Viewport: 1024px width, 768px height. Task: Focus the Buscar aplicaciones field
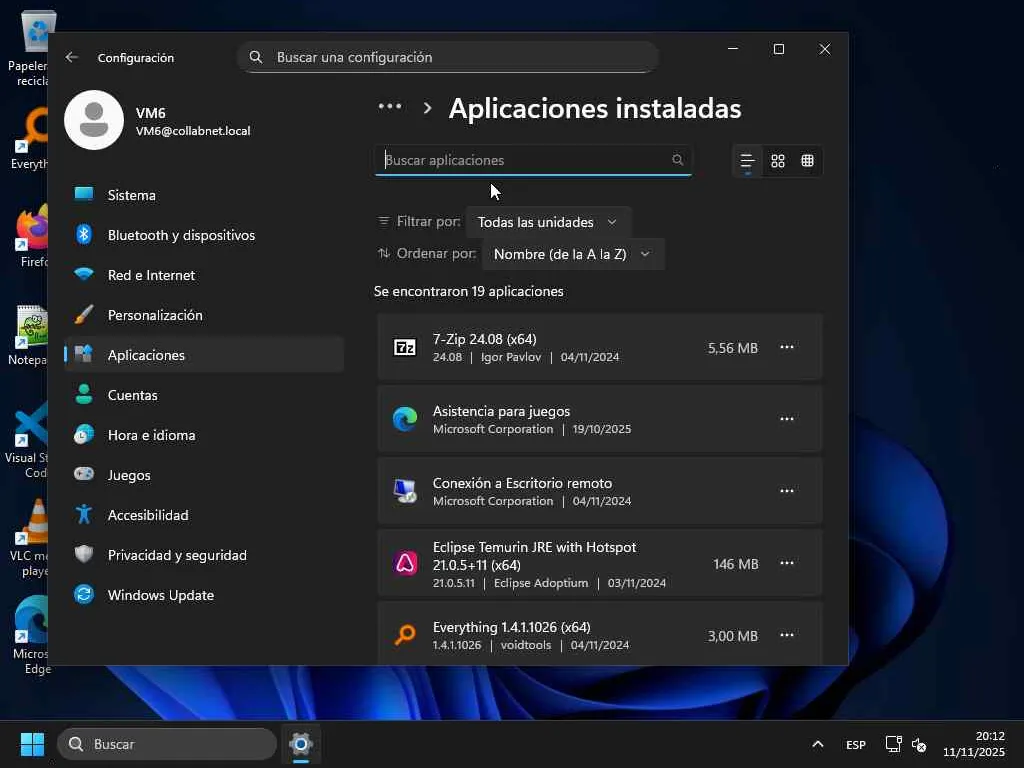(x=533, y=161)
